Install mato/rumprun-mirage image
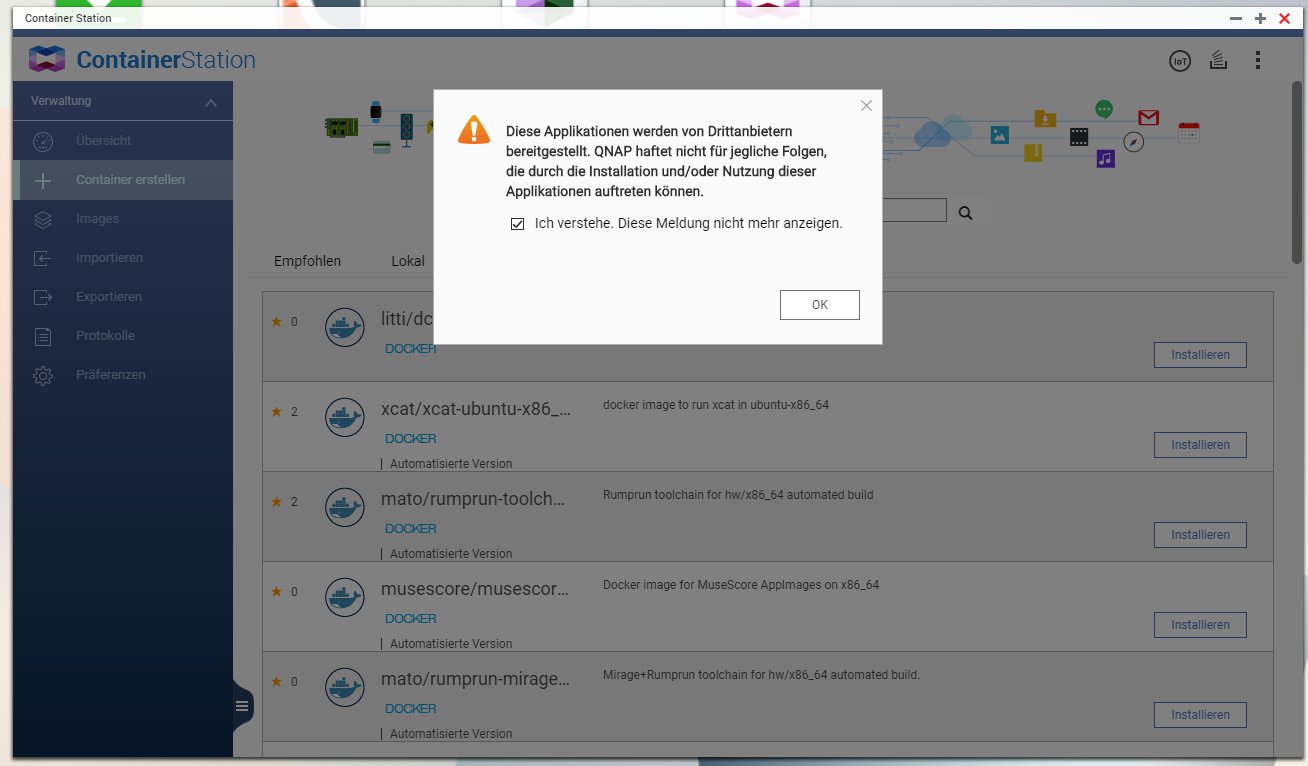Viewport: 1308px width, 766px height. tap(1200, 715)
